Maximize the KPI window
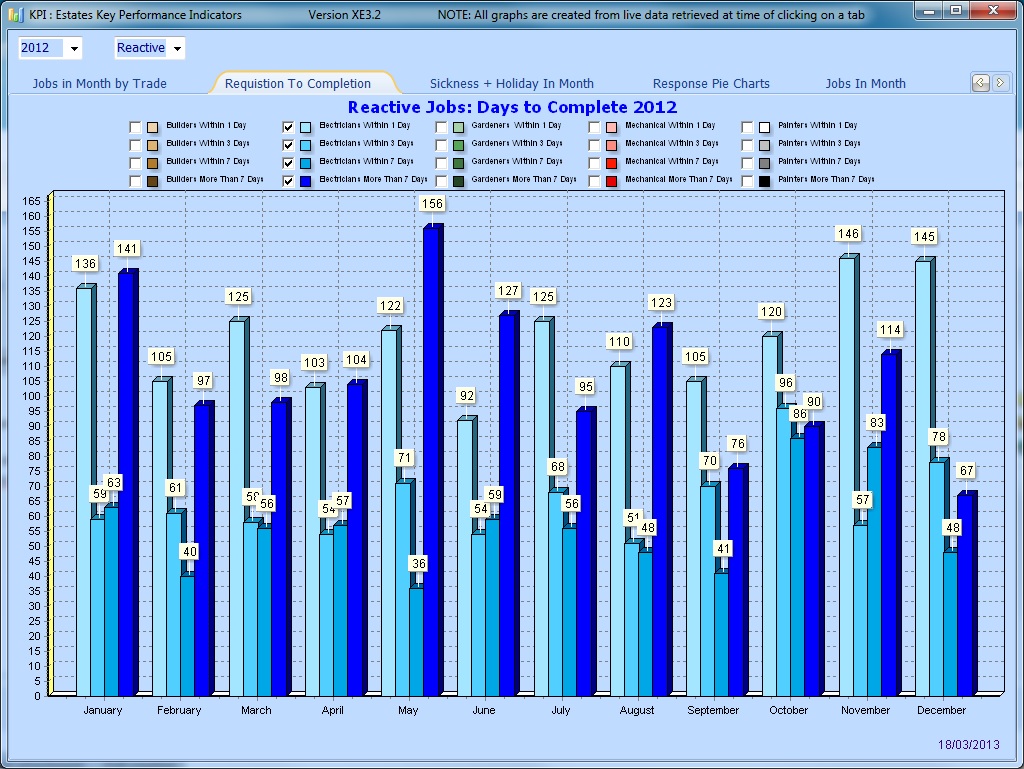 coord(956,10)
